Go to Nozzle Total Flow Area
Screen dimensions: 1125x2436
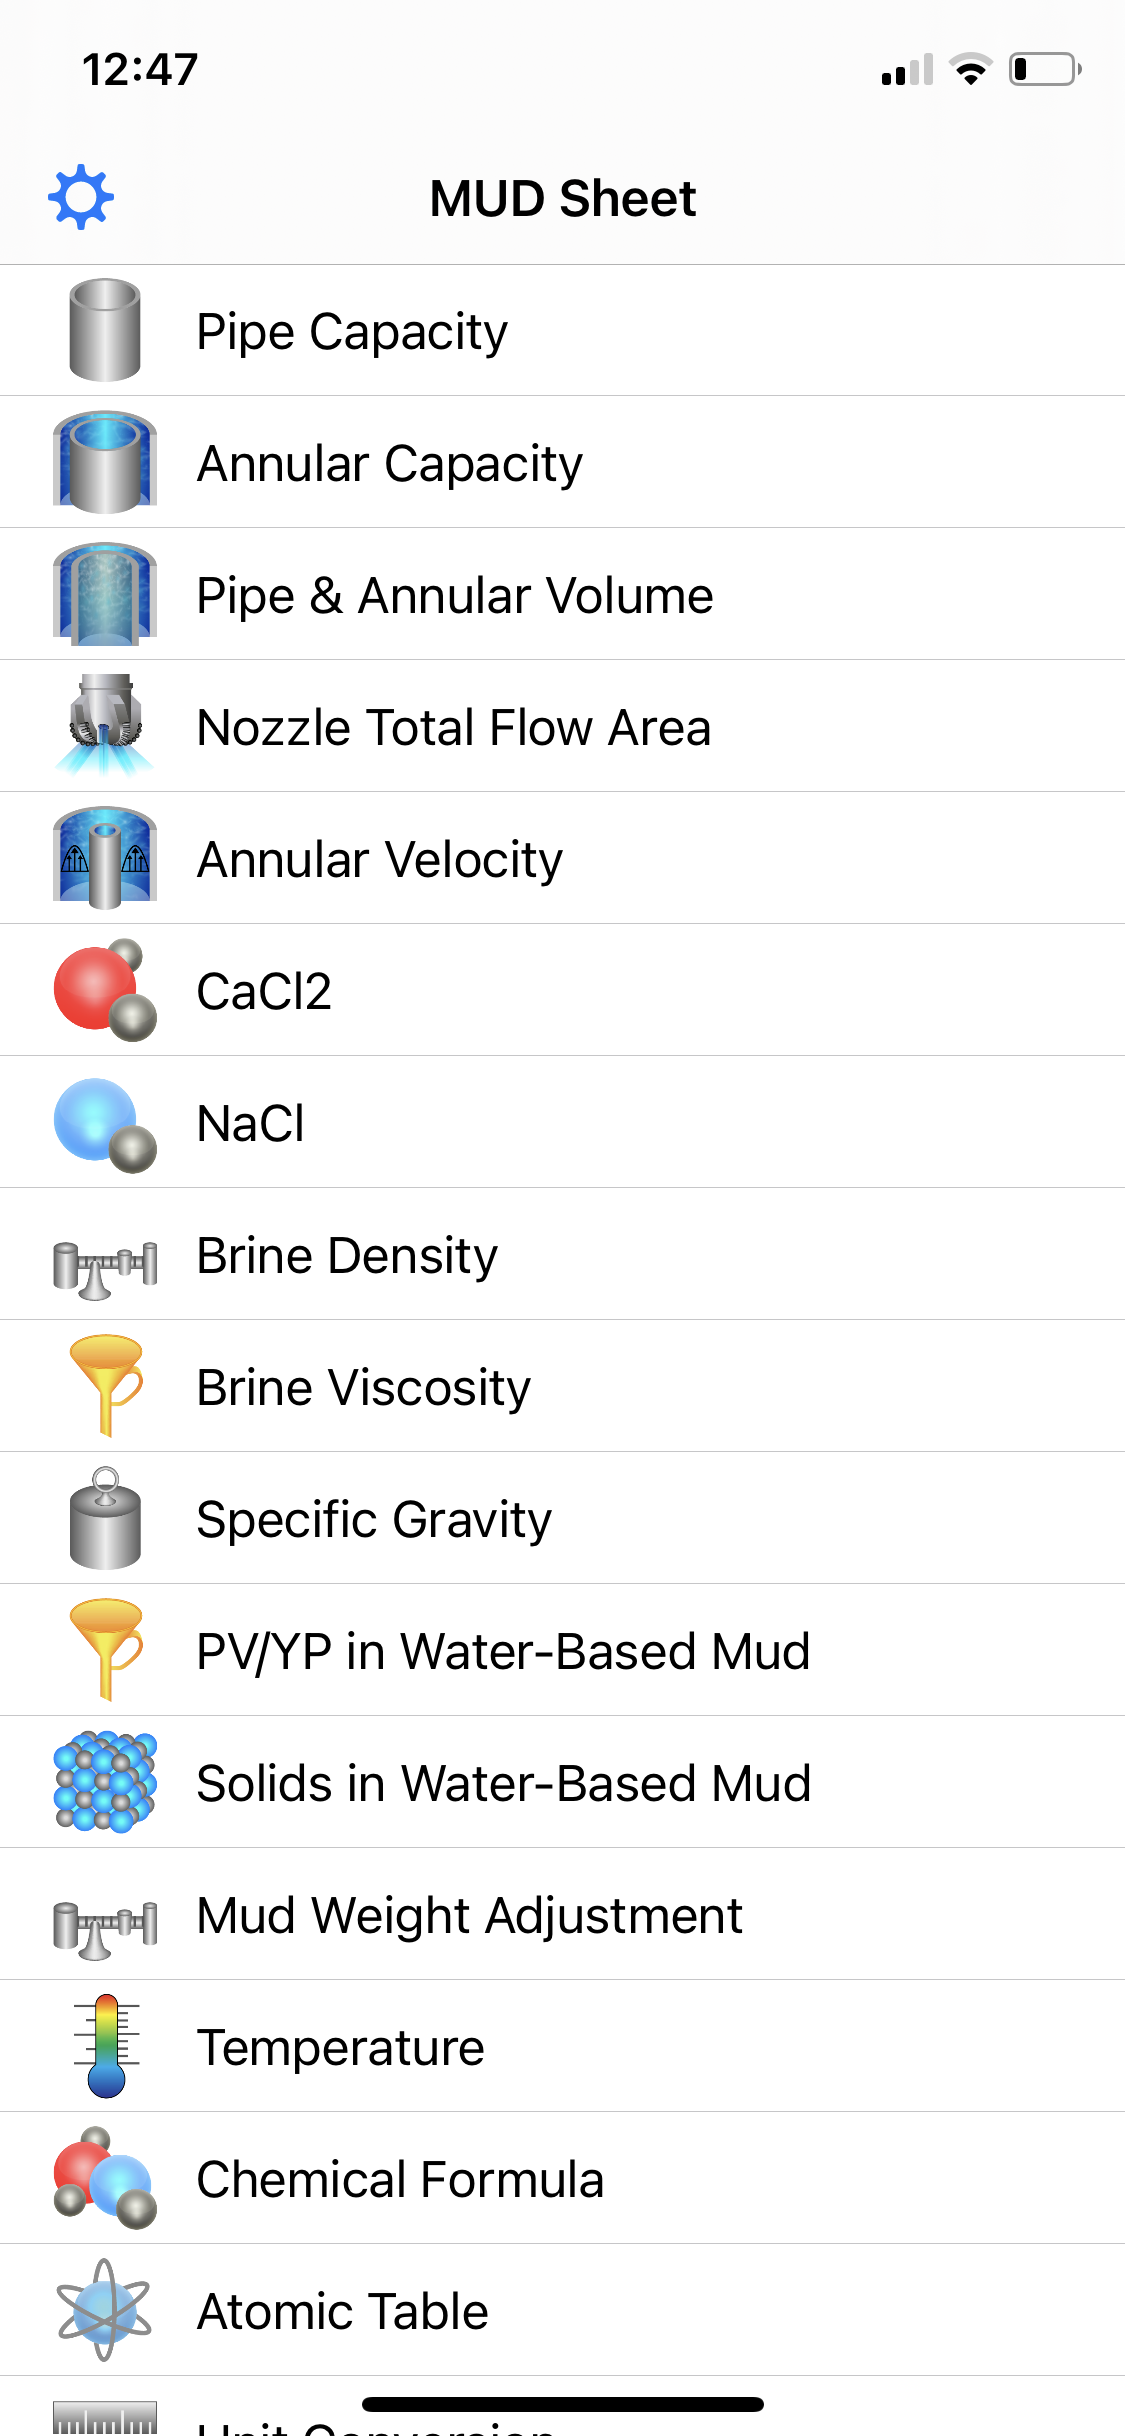(453, 728)
